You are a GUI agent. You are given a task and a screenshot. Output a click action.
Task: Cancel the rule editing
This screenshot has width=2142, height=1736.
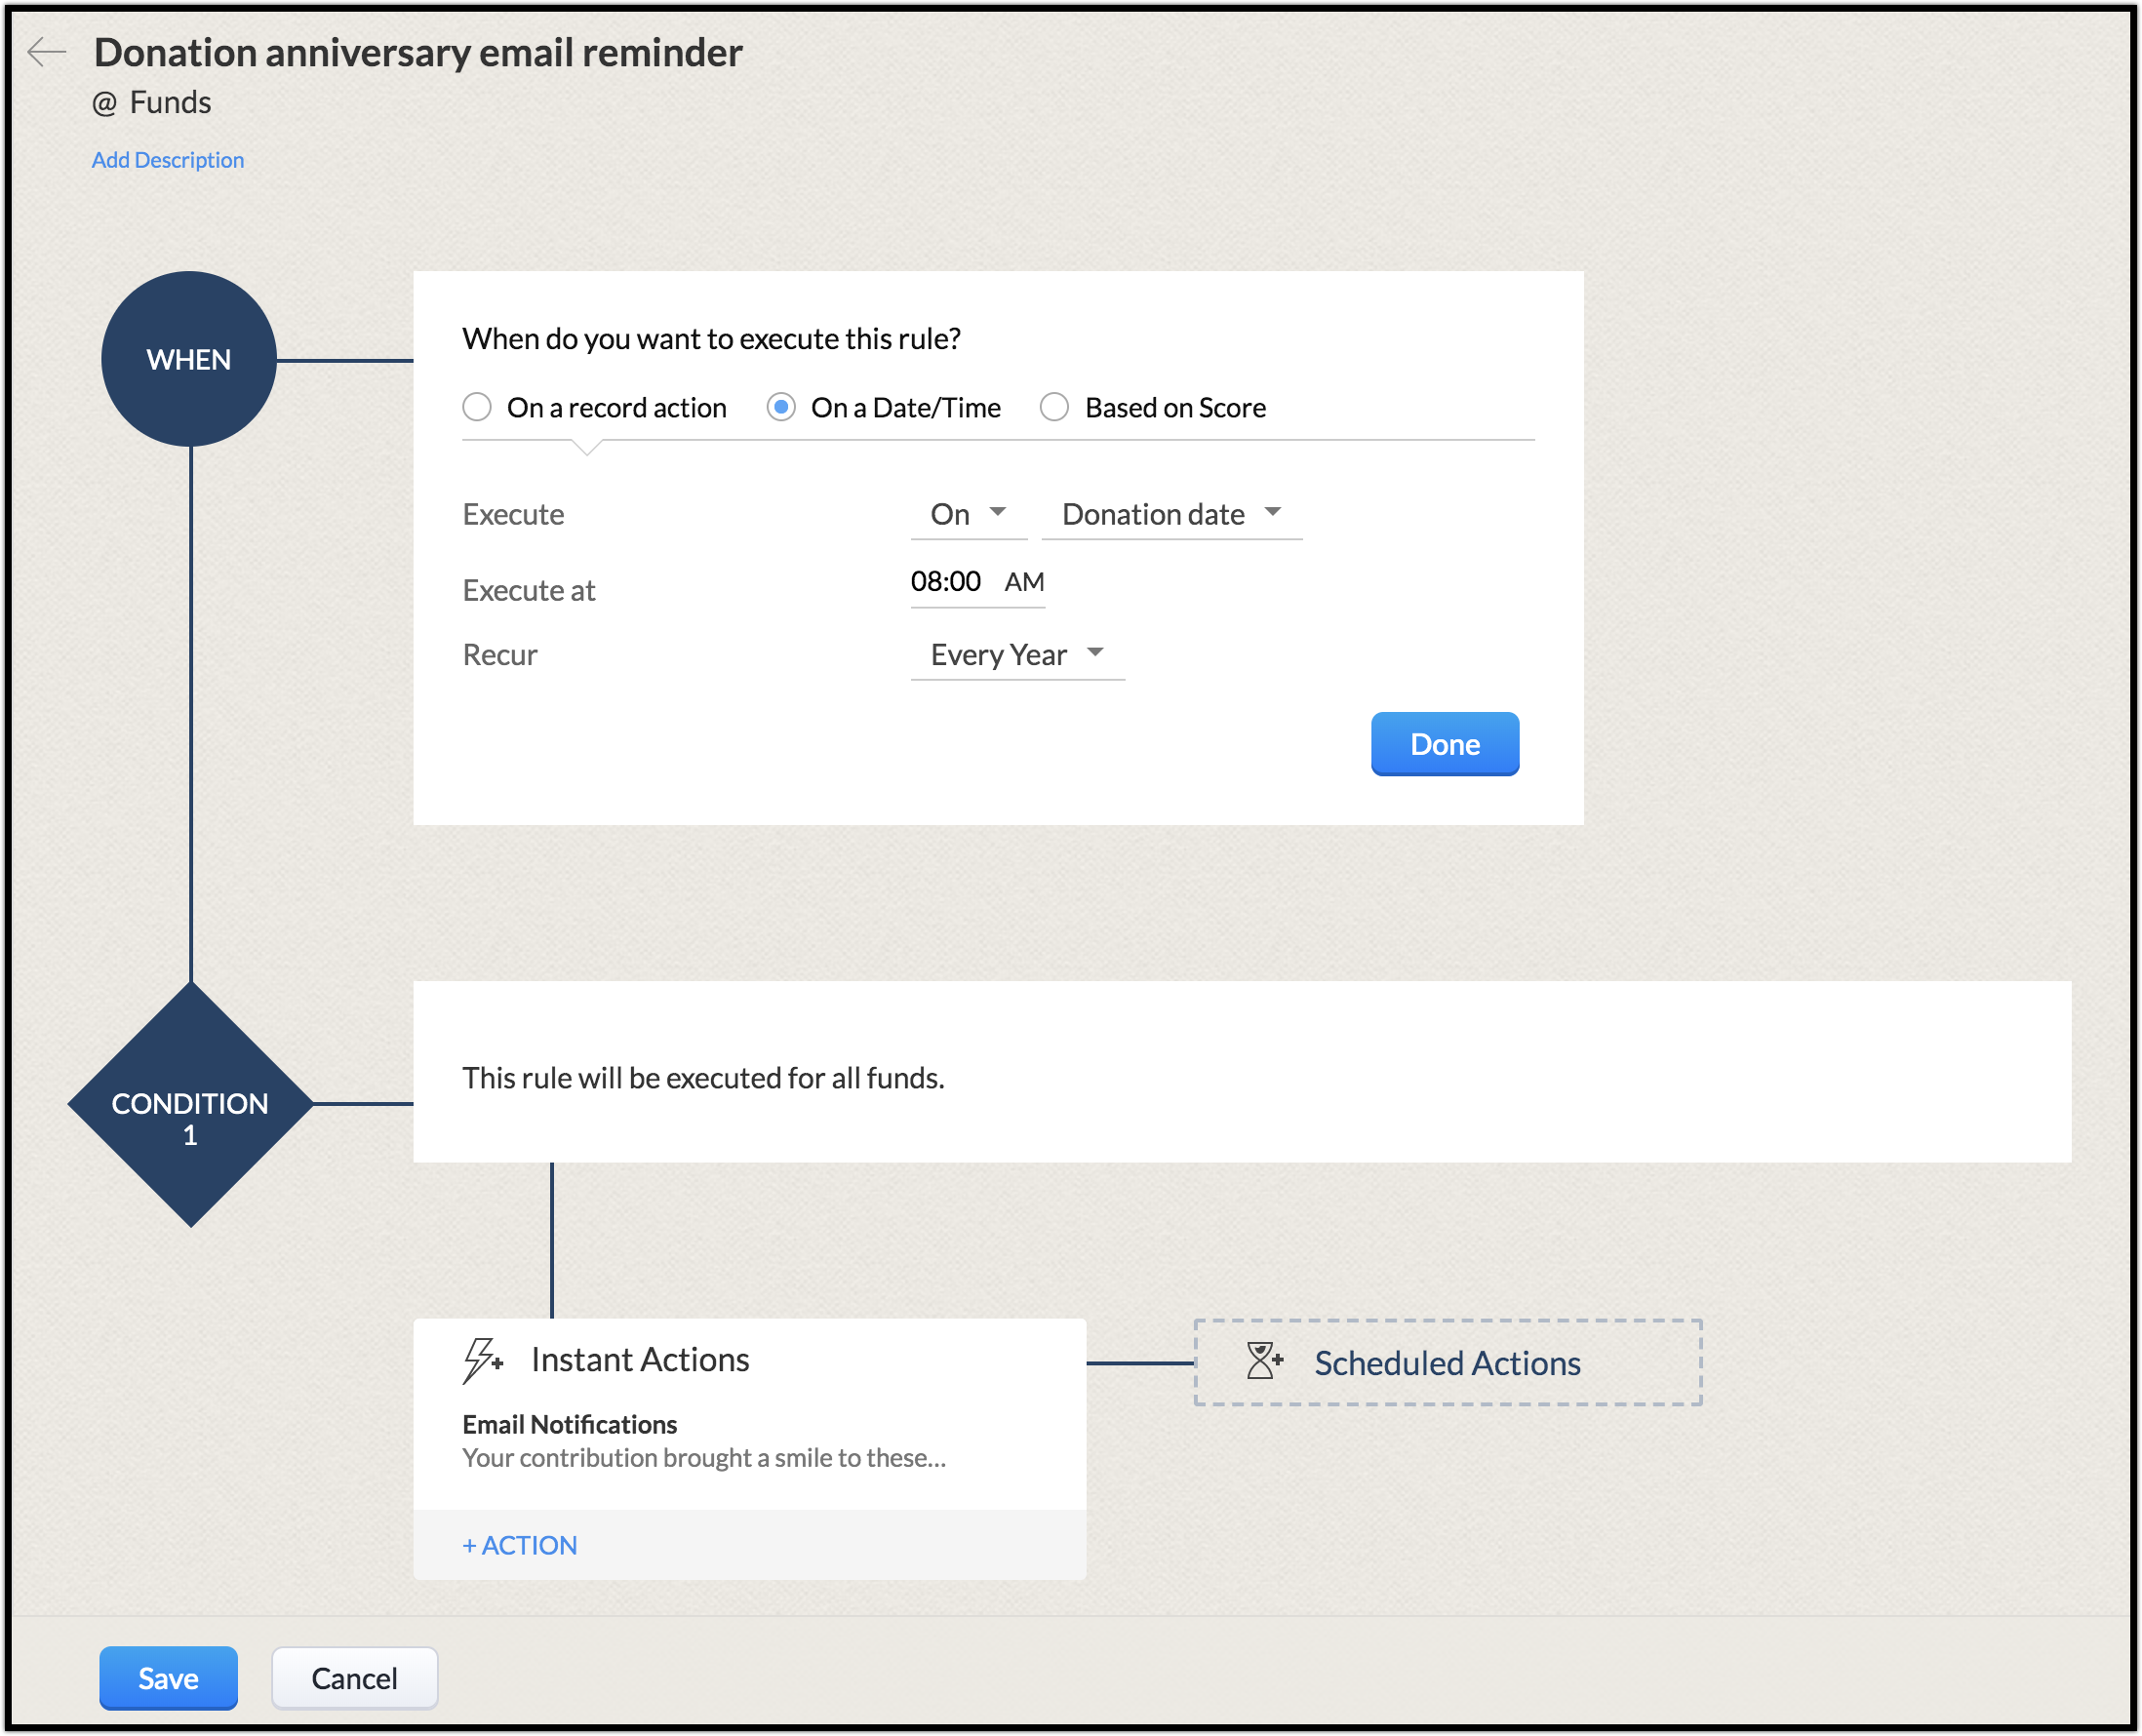pos(354,1678)
